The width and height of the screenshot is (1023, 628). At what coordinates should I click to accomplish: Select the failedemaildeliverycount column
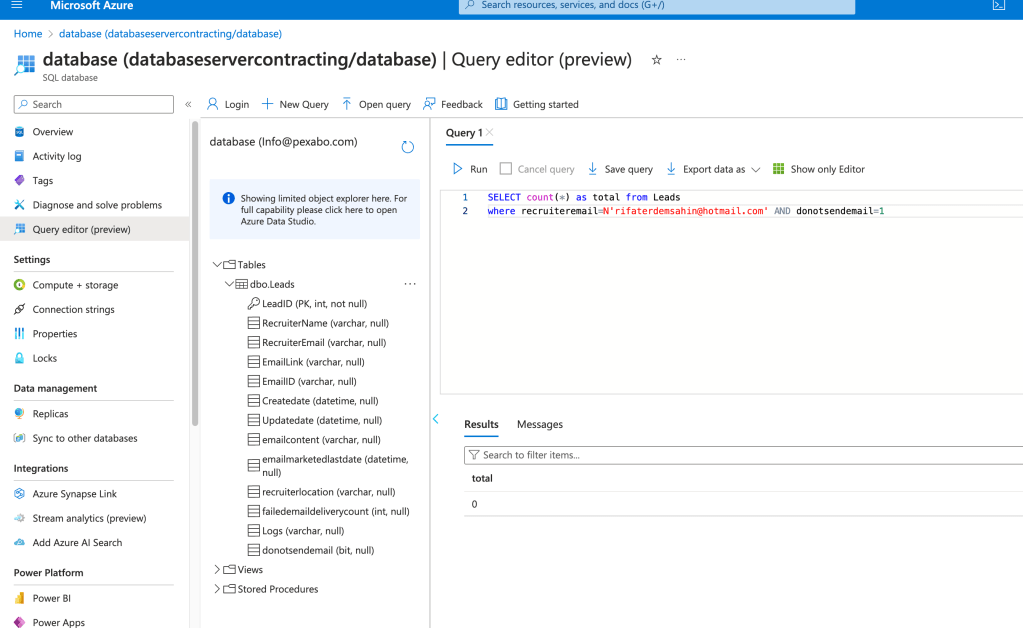pyautogui.click(x=329, y=511)
